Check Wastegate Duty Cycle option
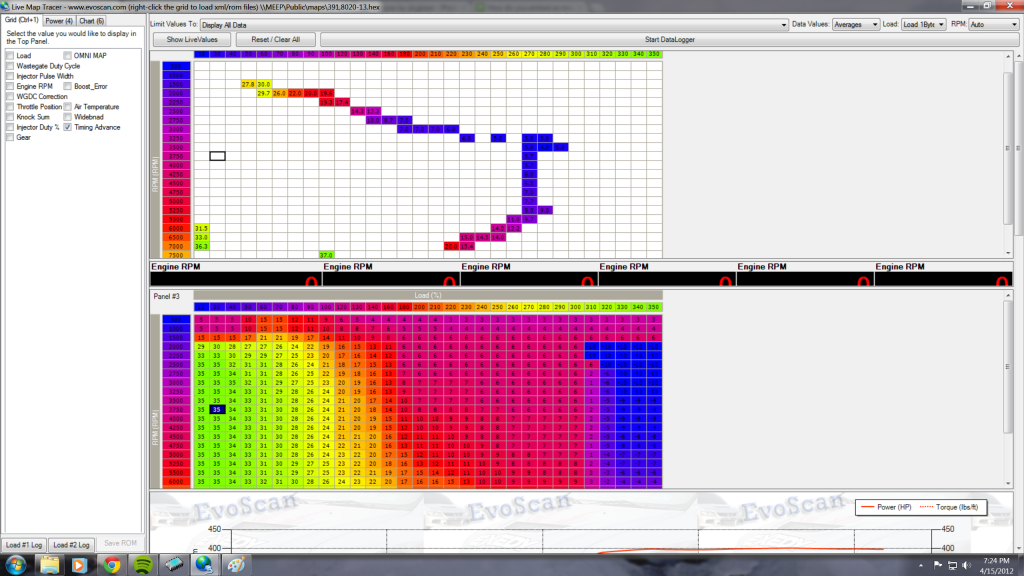 10,66
